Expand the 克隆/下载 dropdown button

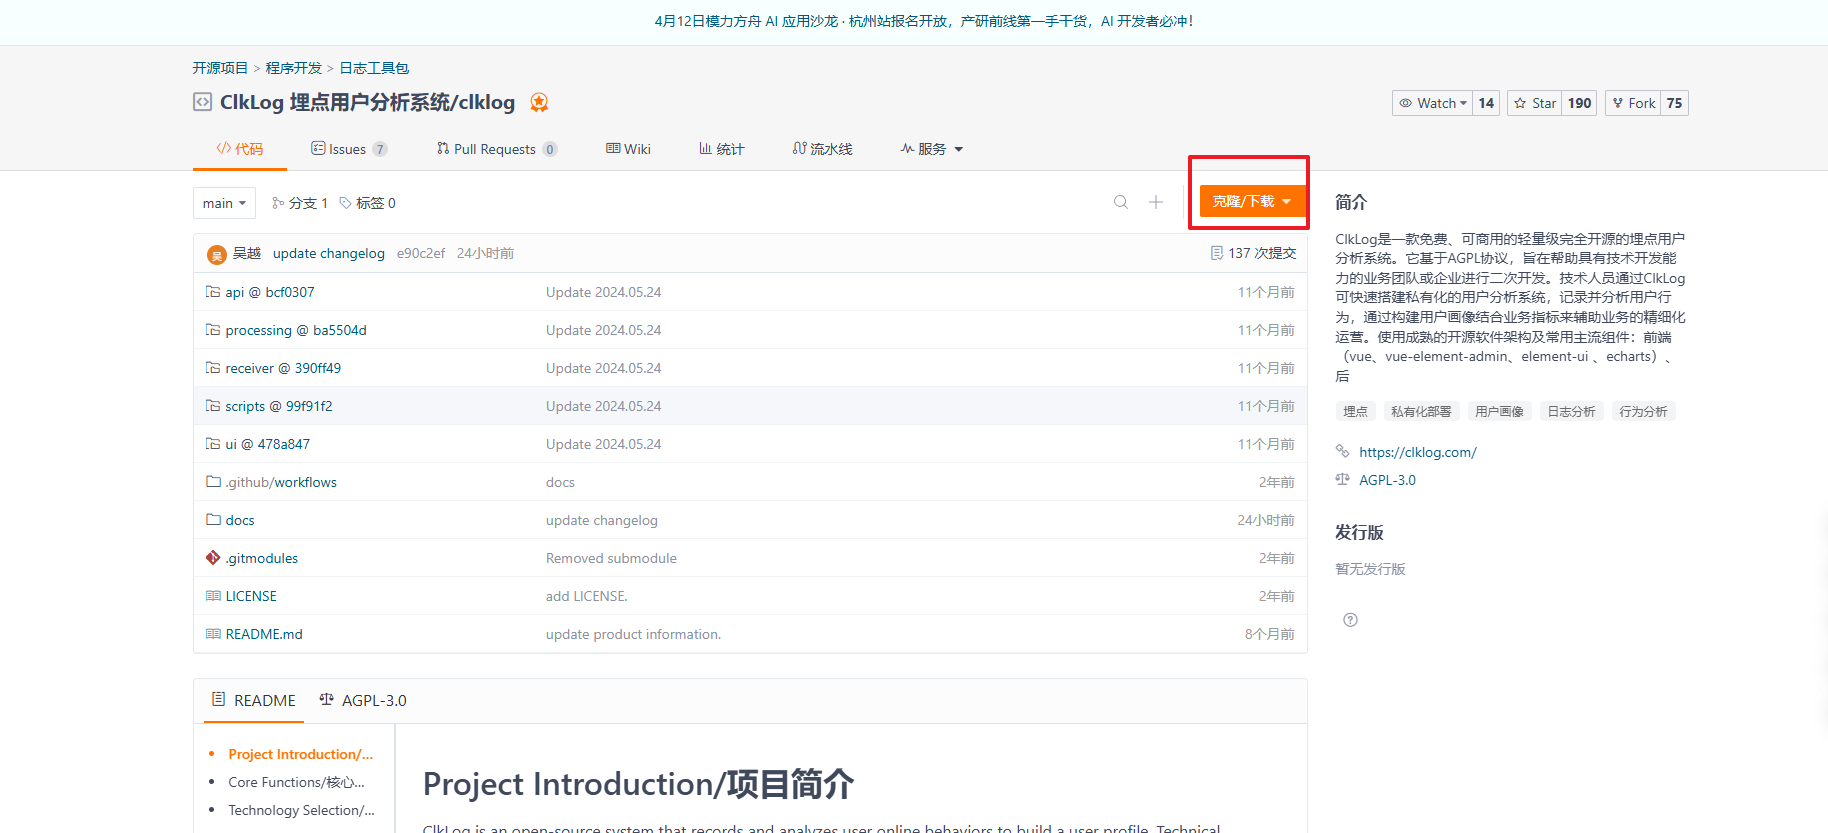1252,201
